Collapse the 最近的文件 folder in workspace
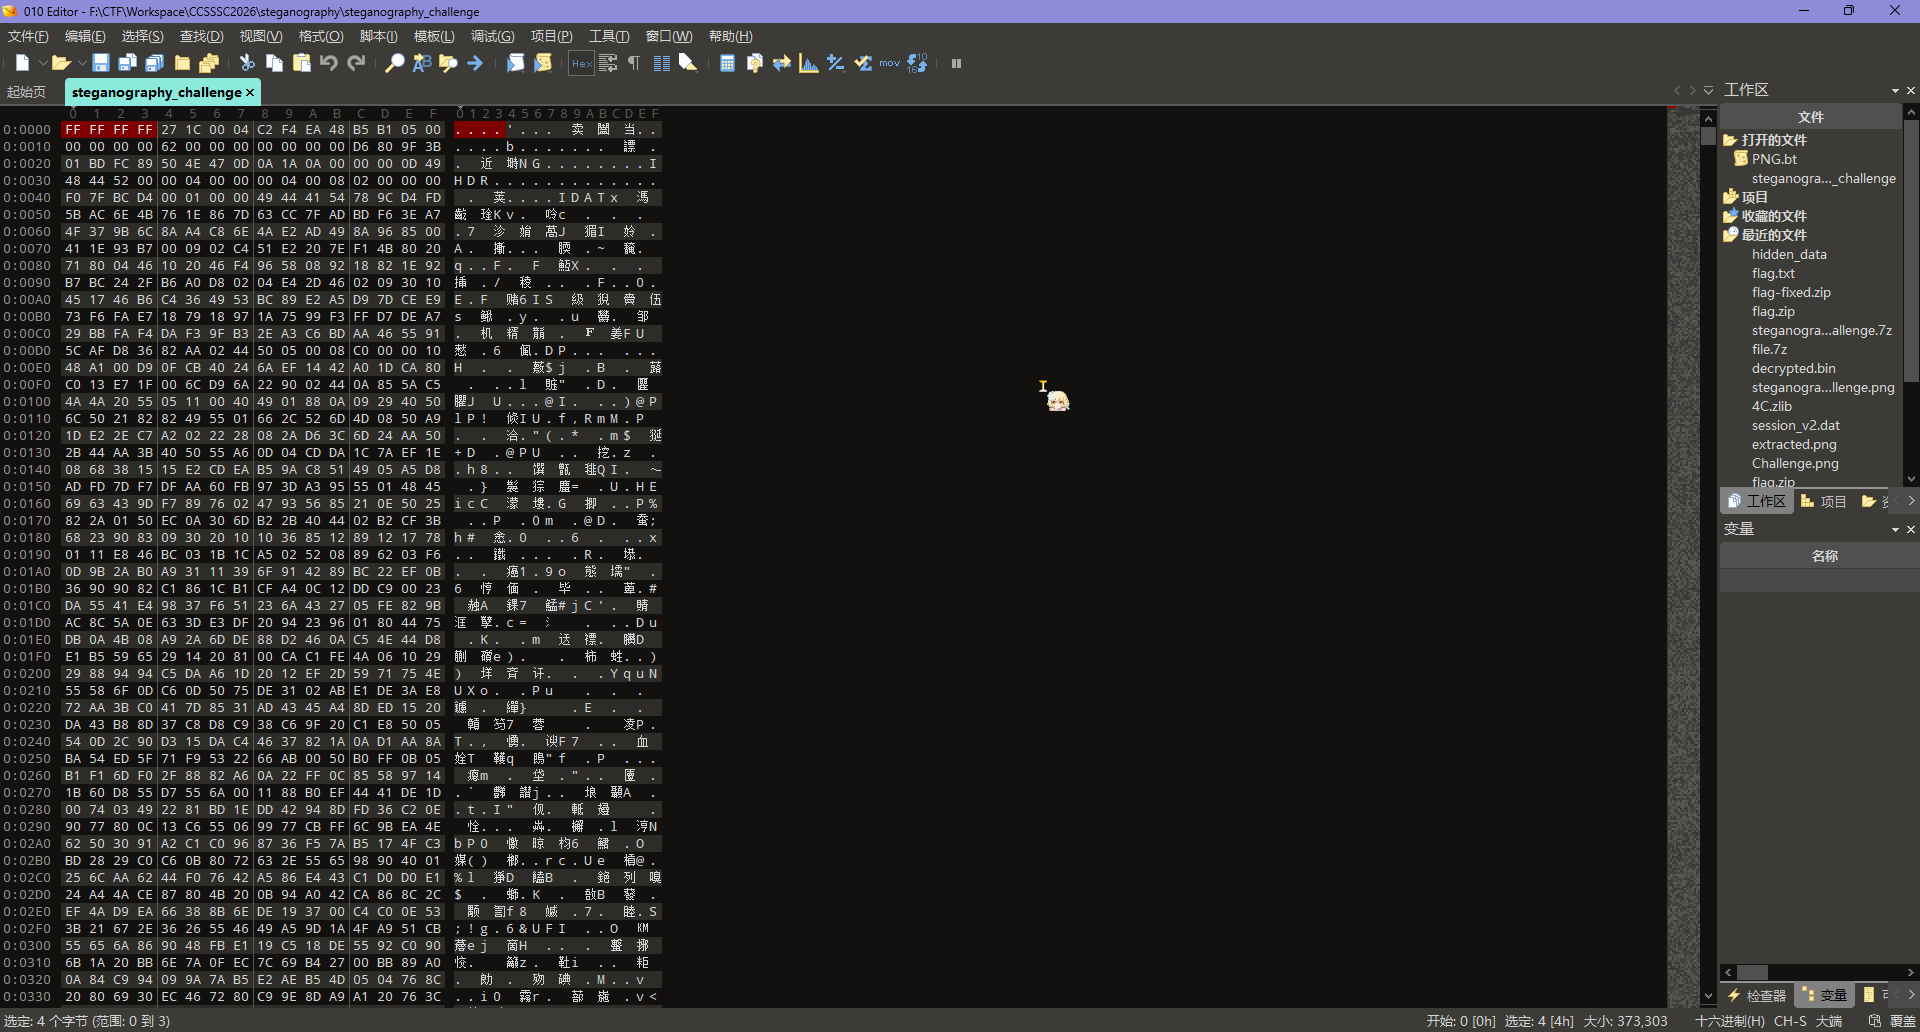1920x1032 pixels. pyautogui.click(x=1729, y=235)
